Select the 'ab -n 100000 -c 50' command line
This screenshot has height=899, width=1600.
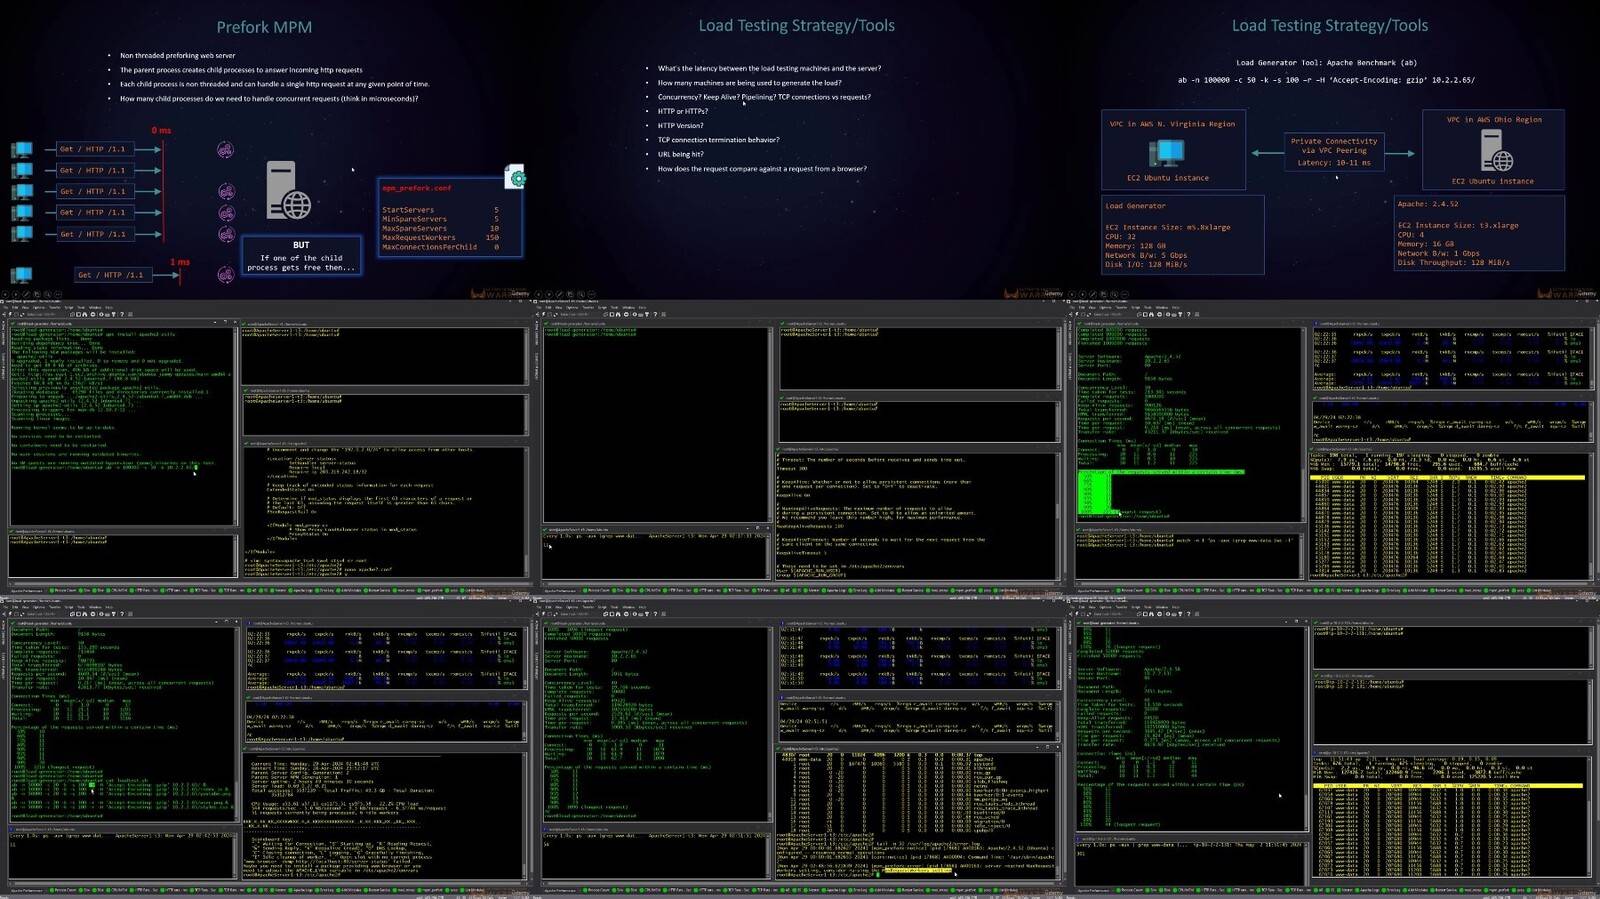1326,80
